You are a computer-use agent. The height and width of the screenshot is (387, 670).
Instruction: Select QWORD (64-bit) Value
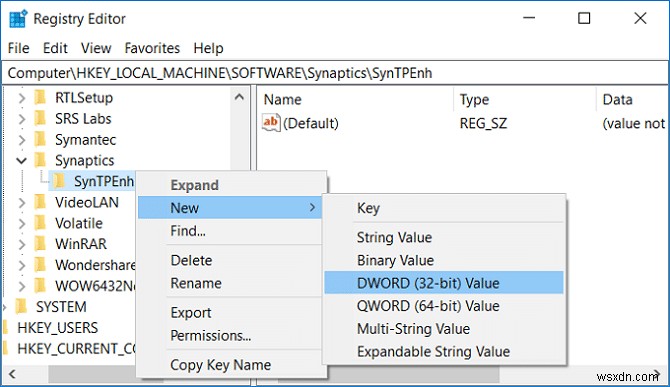pos(444,306)
